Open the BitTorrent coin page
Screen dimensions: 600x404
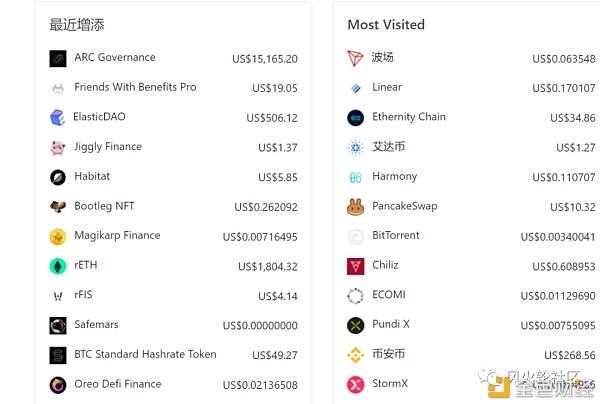[x=396, y=236]
